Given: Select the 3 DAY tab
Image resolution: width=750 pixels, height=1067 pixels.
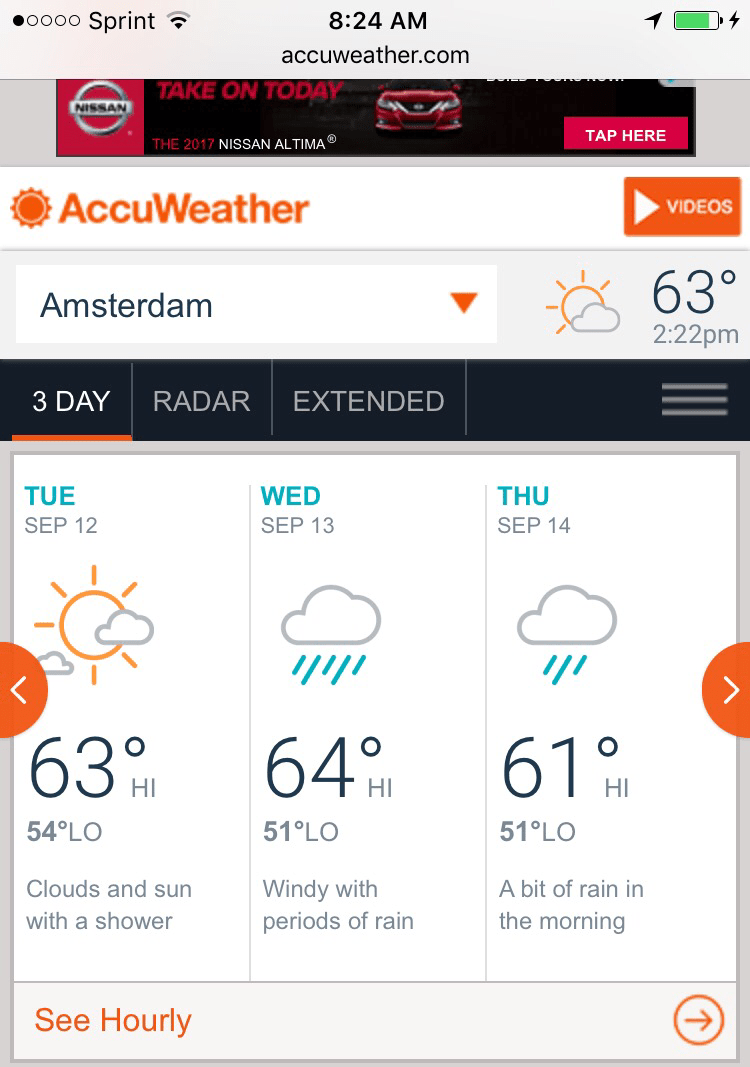Looking at the screenshot, I should tap(71, 401).
